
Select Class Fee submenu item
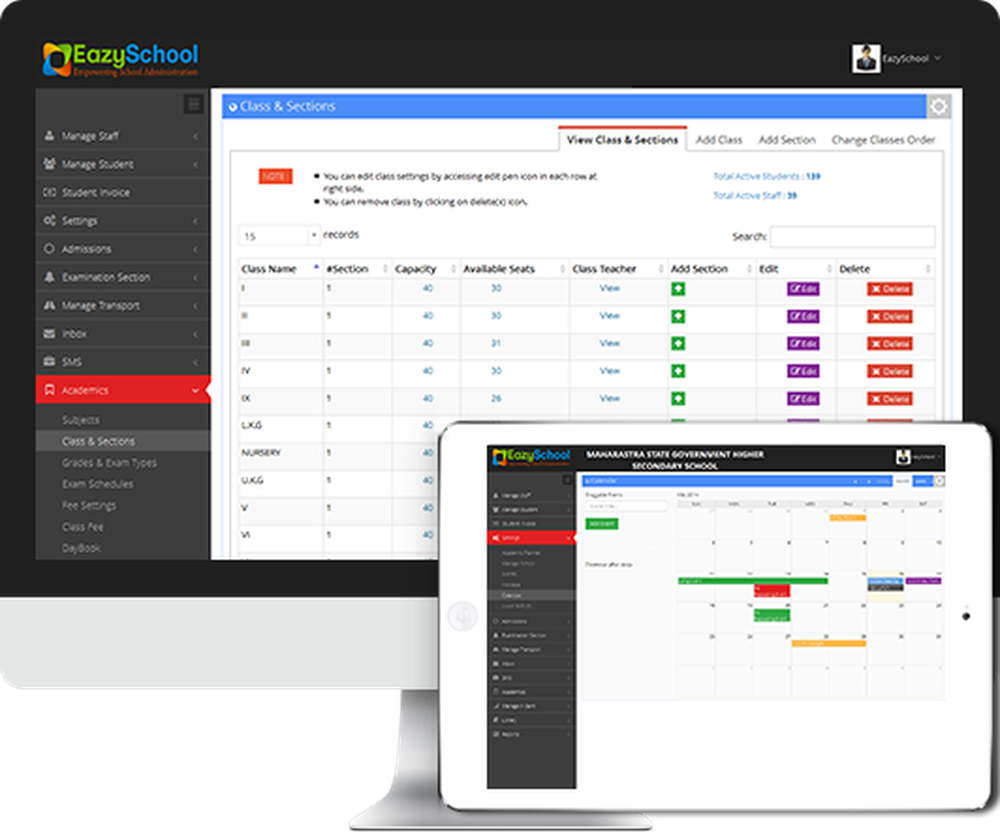click(x=82, y=527)
